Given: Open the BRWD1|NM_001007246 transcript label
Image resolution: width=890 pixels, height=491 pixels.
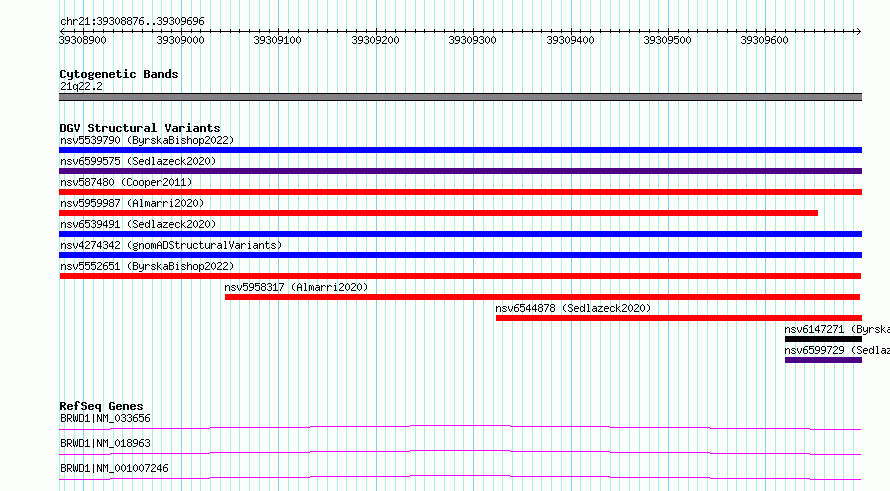Looking at the screenshot, I should [114, 468].
